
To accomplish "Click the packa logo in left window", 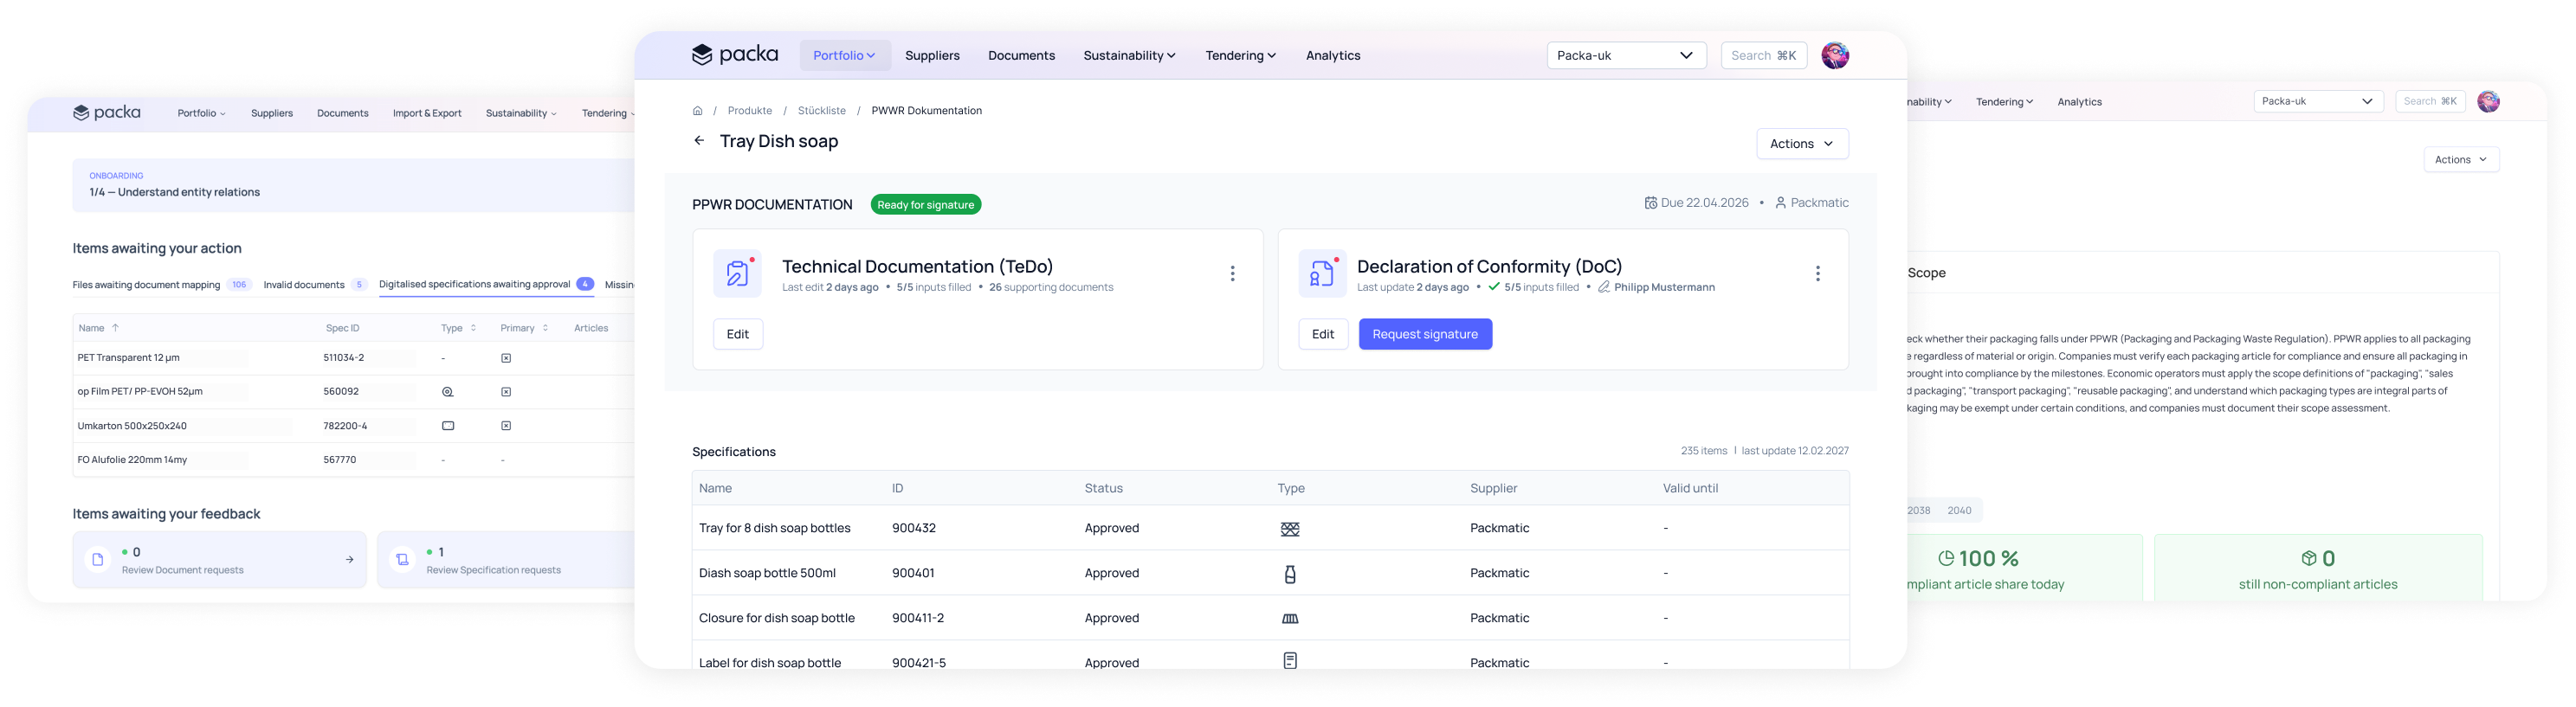I will 106,113.
